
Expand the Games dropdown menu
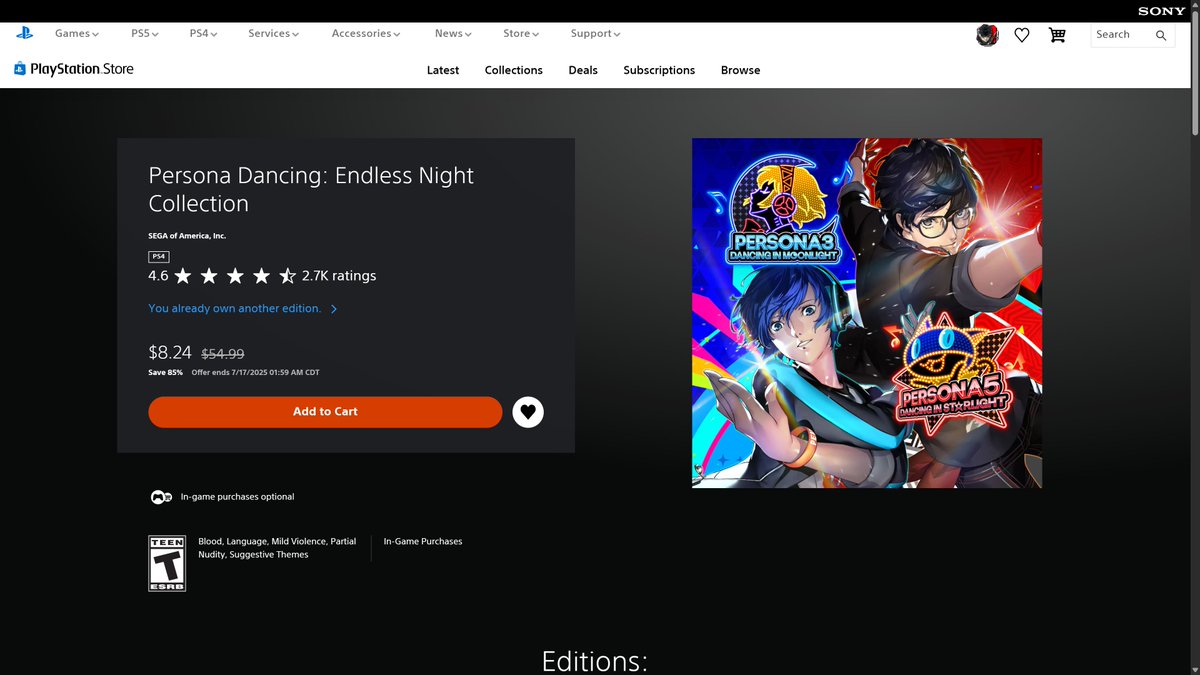(77, 33)
